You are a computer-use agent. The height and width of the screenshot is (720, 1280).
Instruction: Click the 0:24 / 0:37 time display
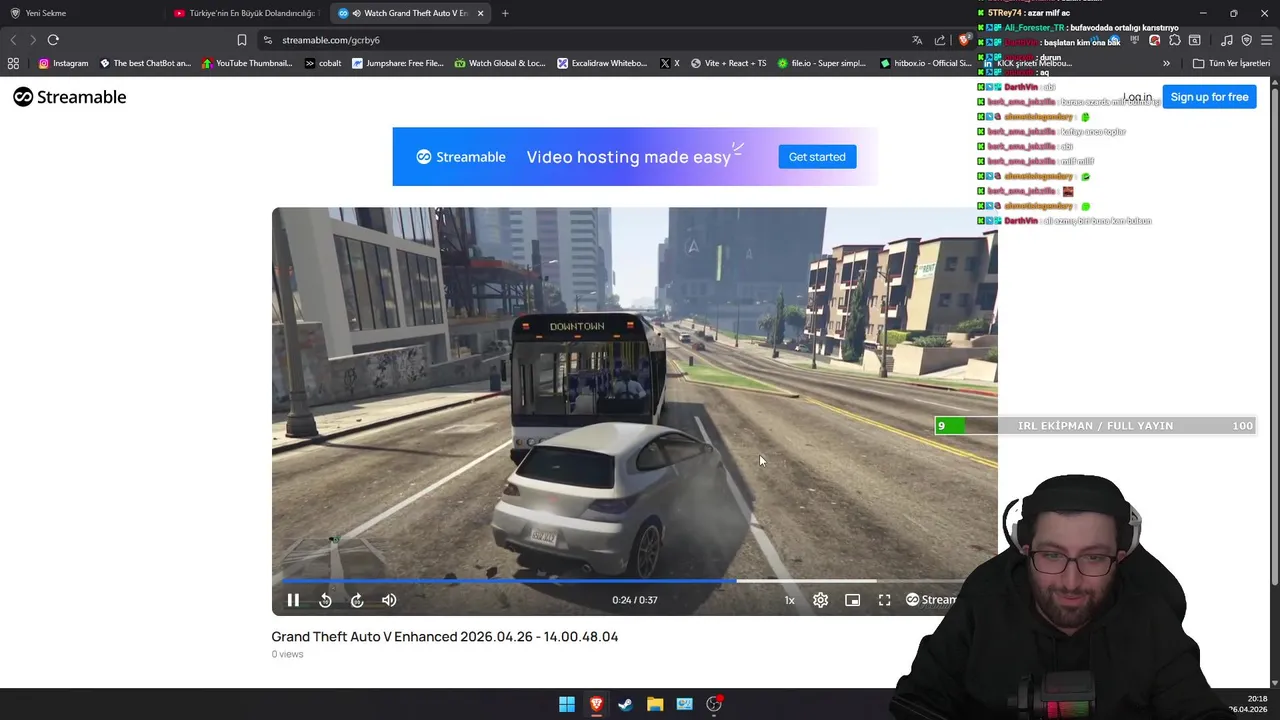[635, 600]
